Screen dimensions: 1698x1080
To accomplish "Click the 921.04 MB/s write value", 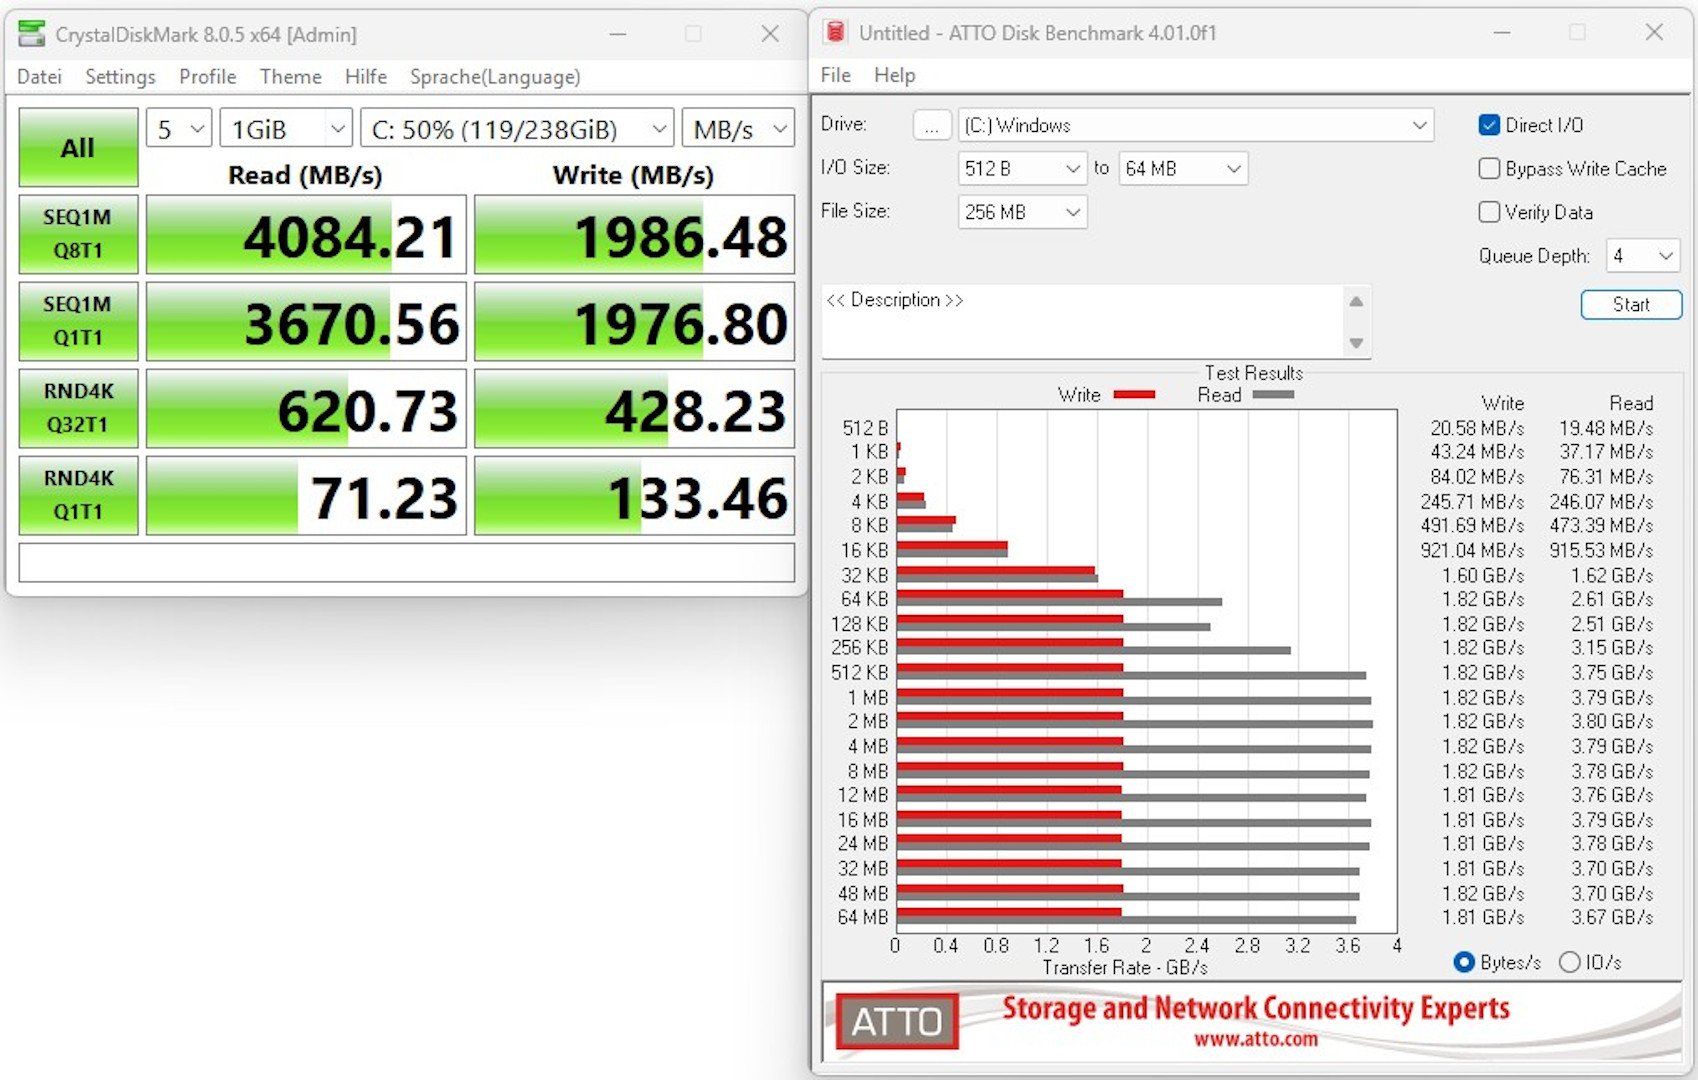I will point(1472,550).
